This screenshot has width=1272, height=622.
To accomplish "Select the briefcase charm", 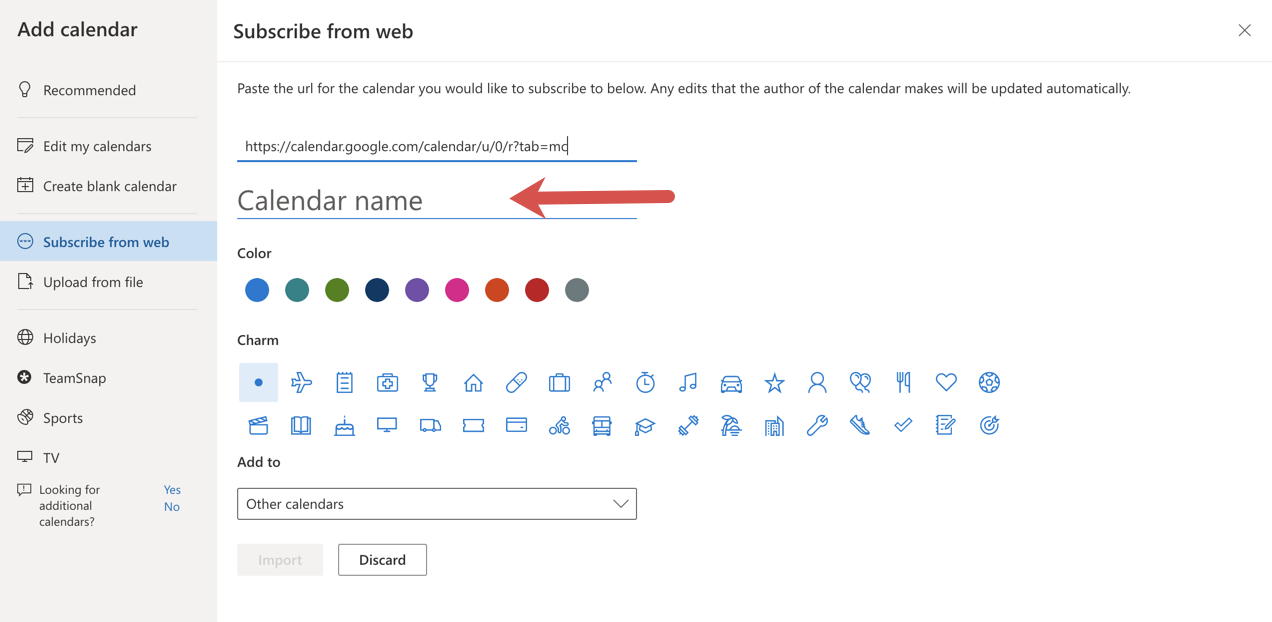I will point(559,382).
